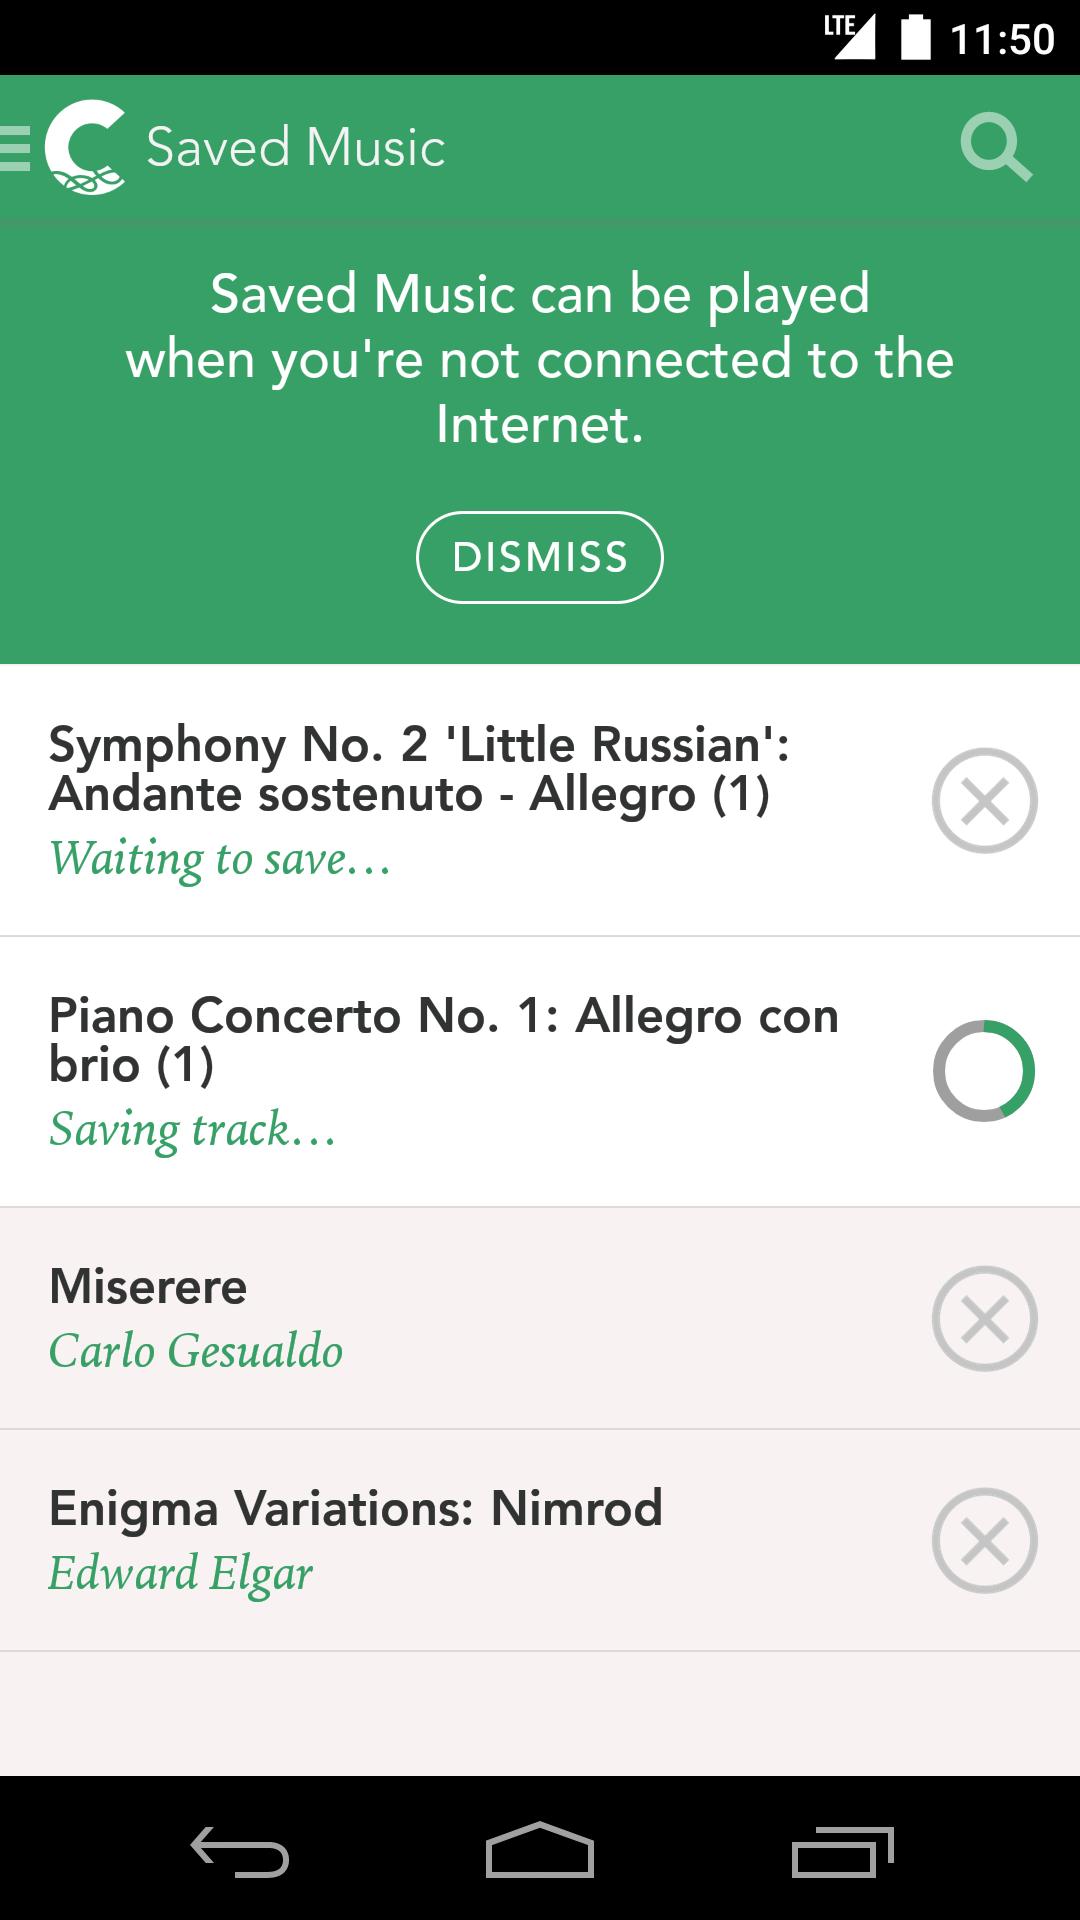The width and height of the screenshot is (1080, 1920).
Task: Open the Android recent apps button
Action: 842,1850
